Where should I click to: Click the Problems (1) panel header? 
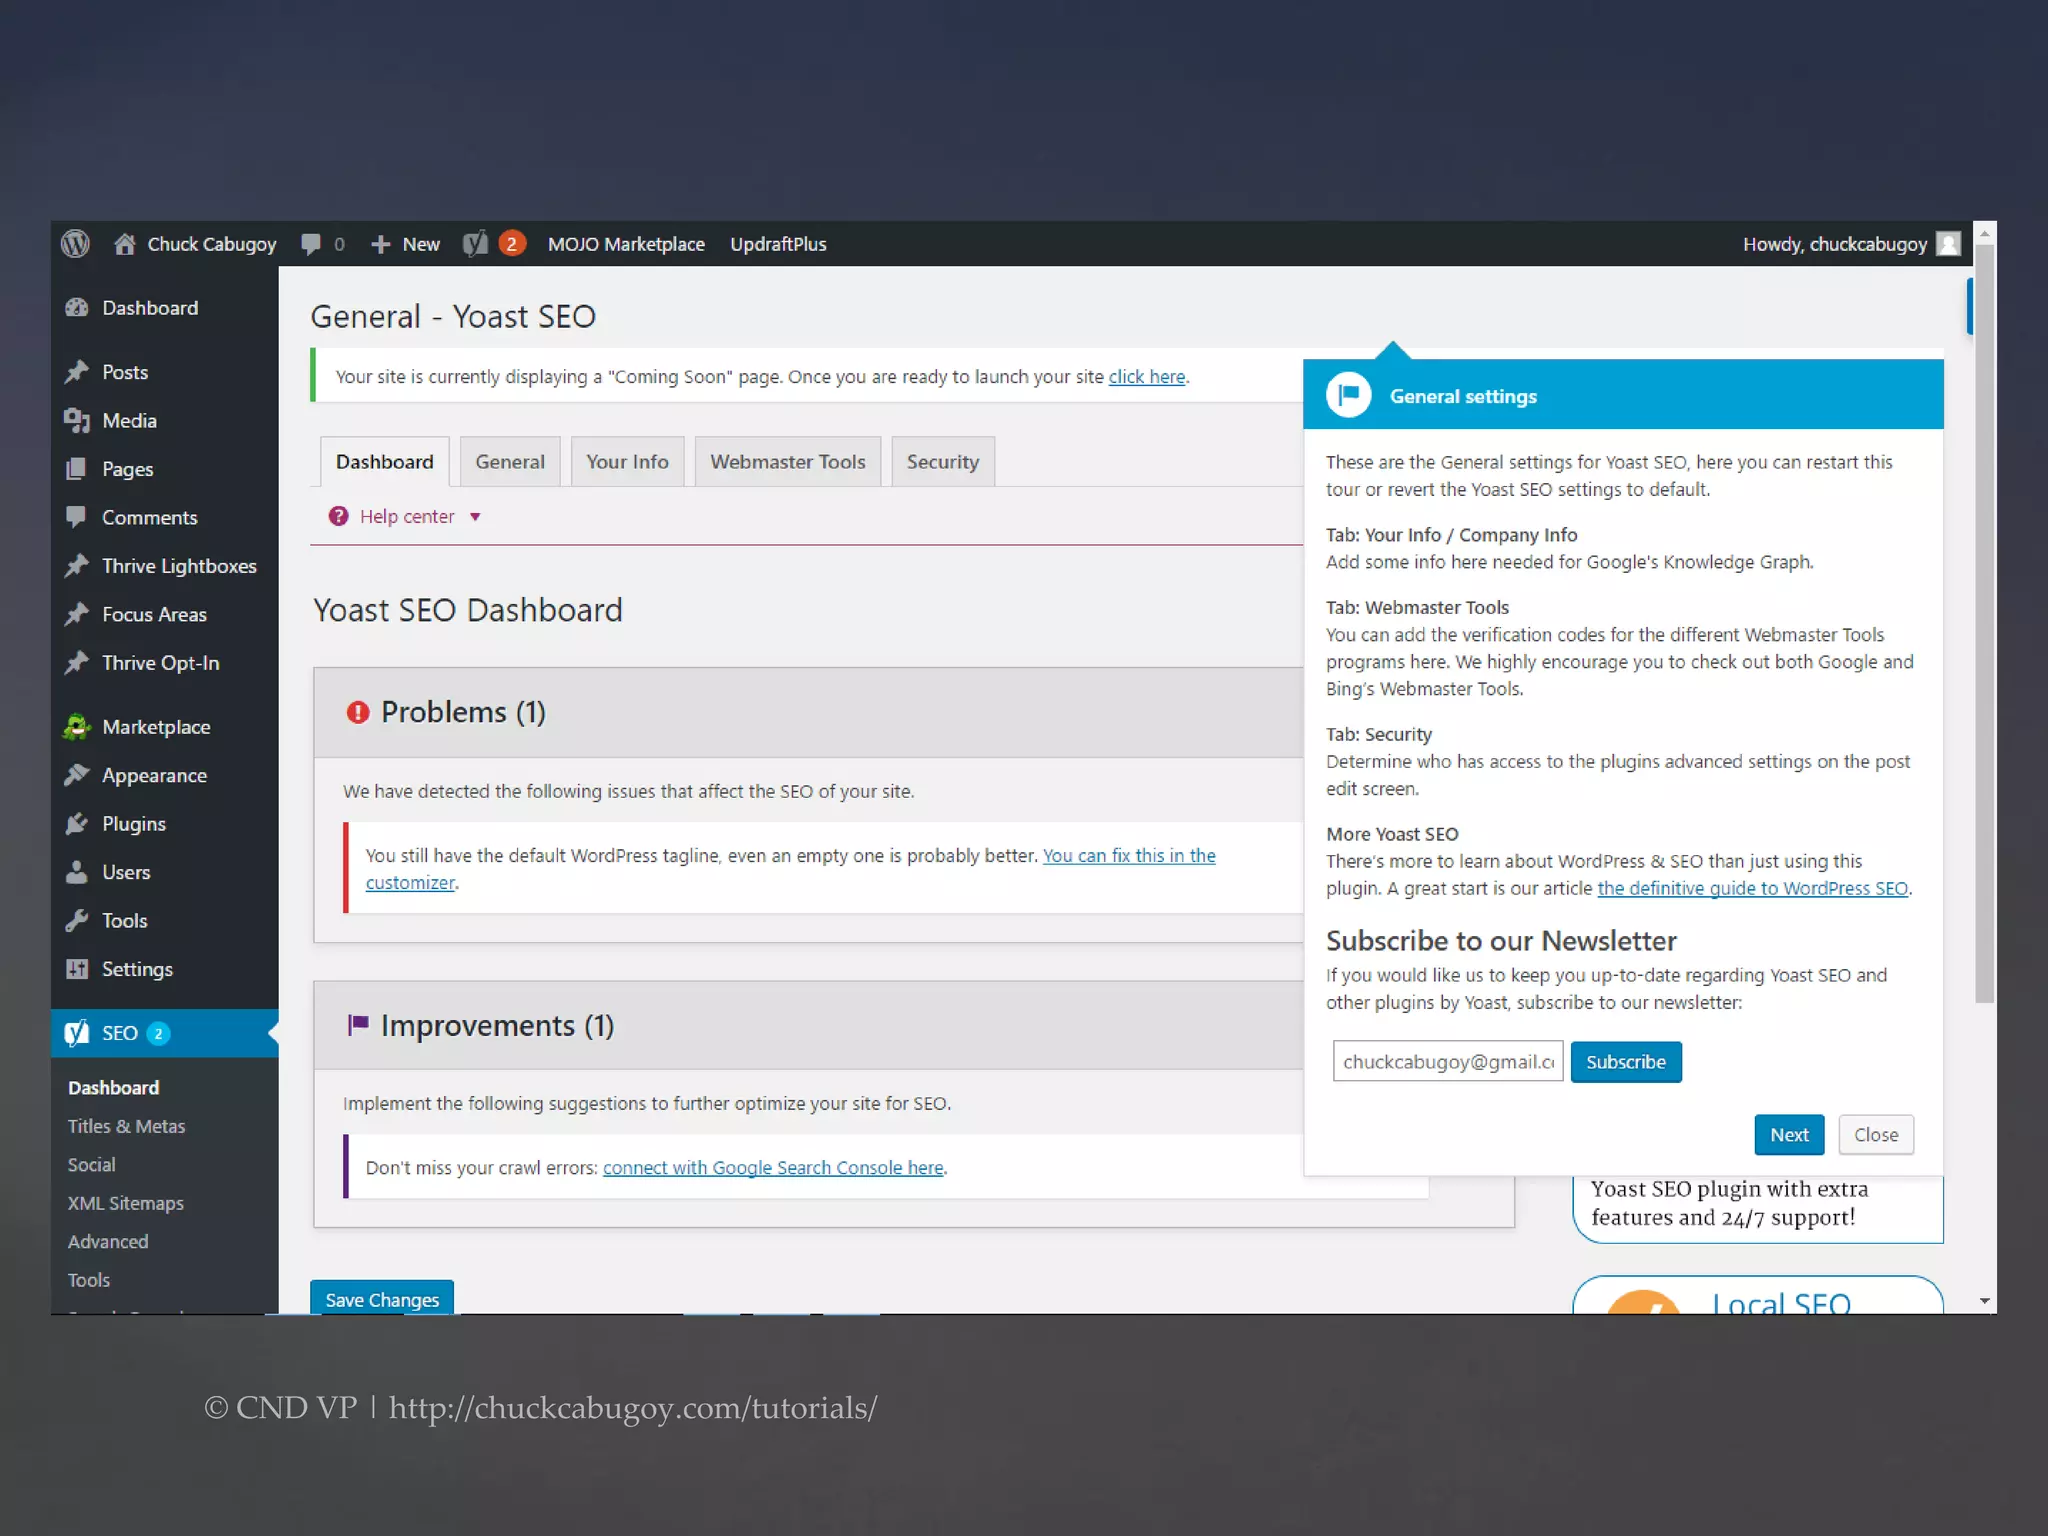click(x=808, y=712)
